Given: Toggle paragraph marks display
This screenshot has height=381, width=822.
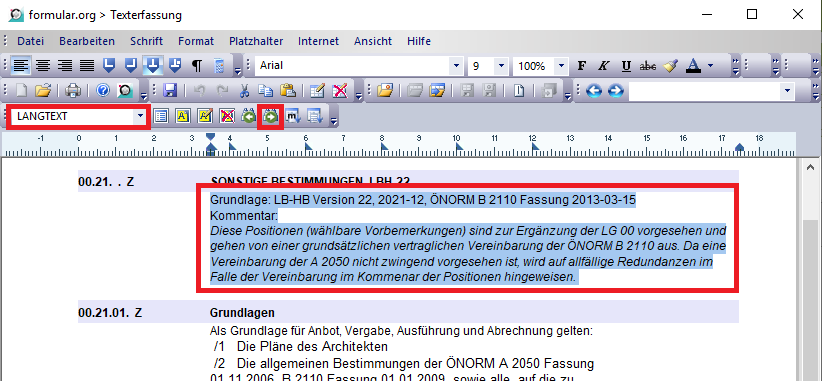Looking at the screenshot, I should click(197, 66).
